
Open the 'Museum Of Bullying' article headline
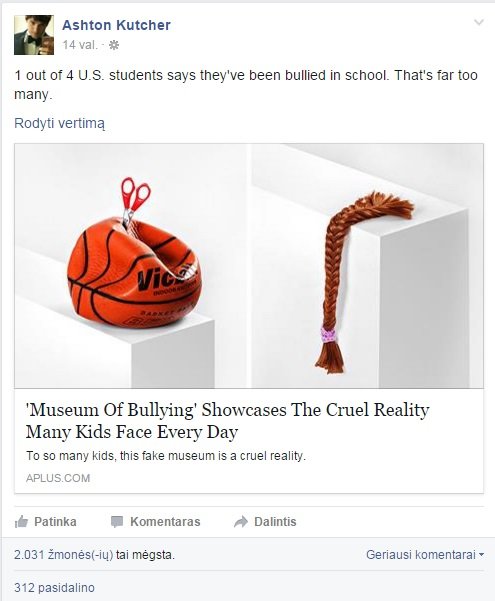pos(227,420)
